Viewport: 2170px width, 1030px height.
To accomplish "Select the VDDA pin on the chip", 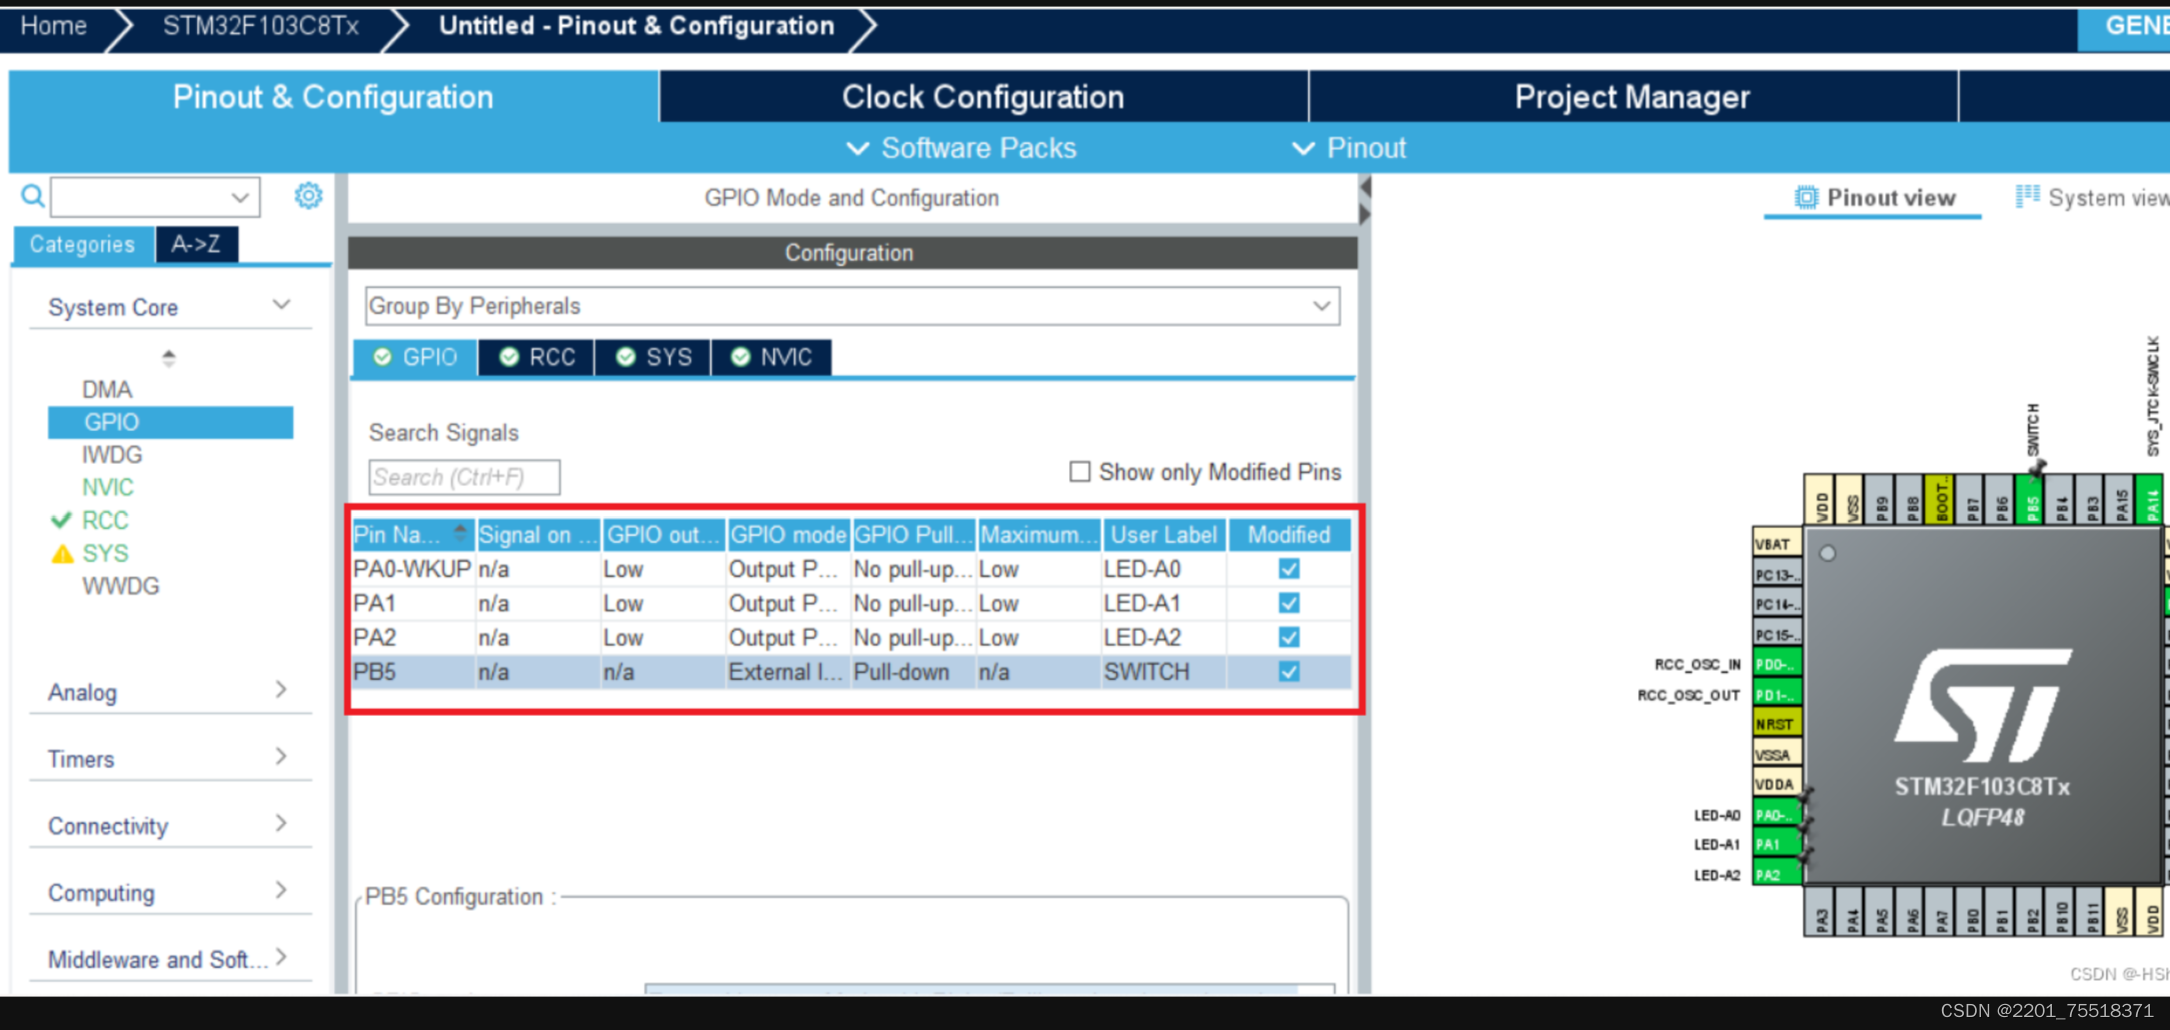I will click(1777, 784).
